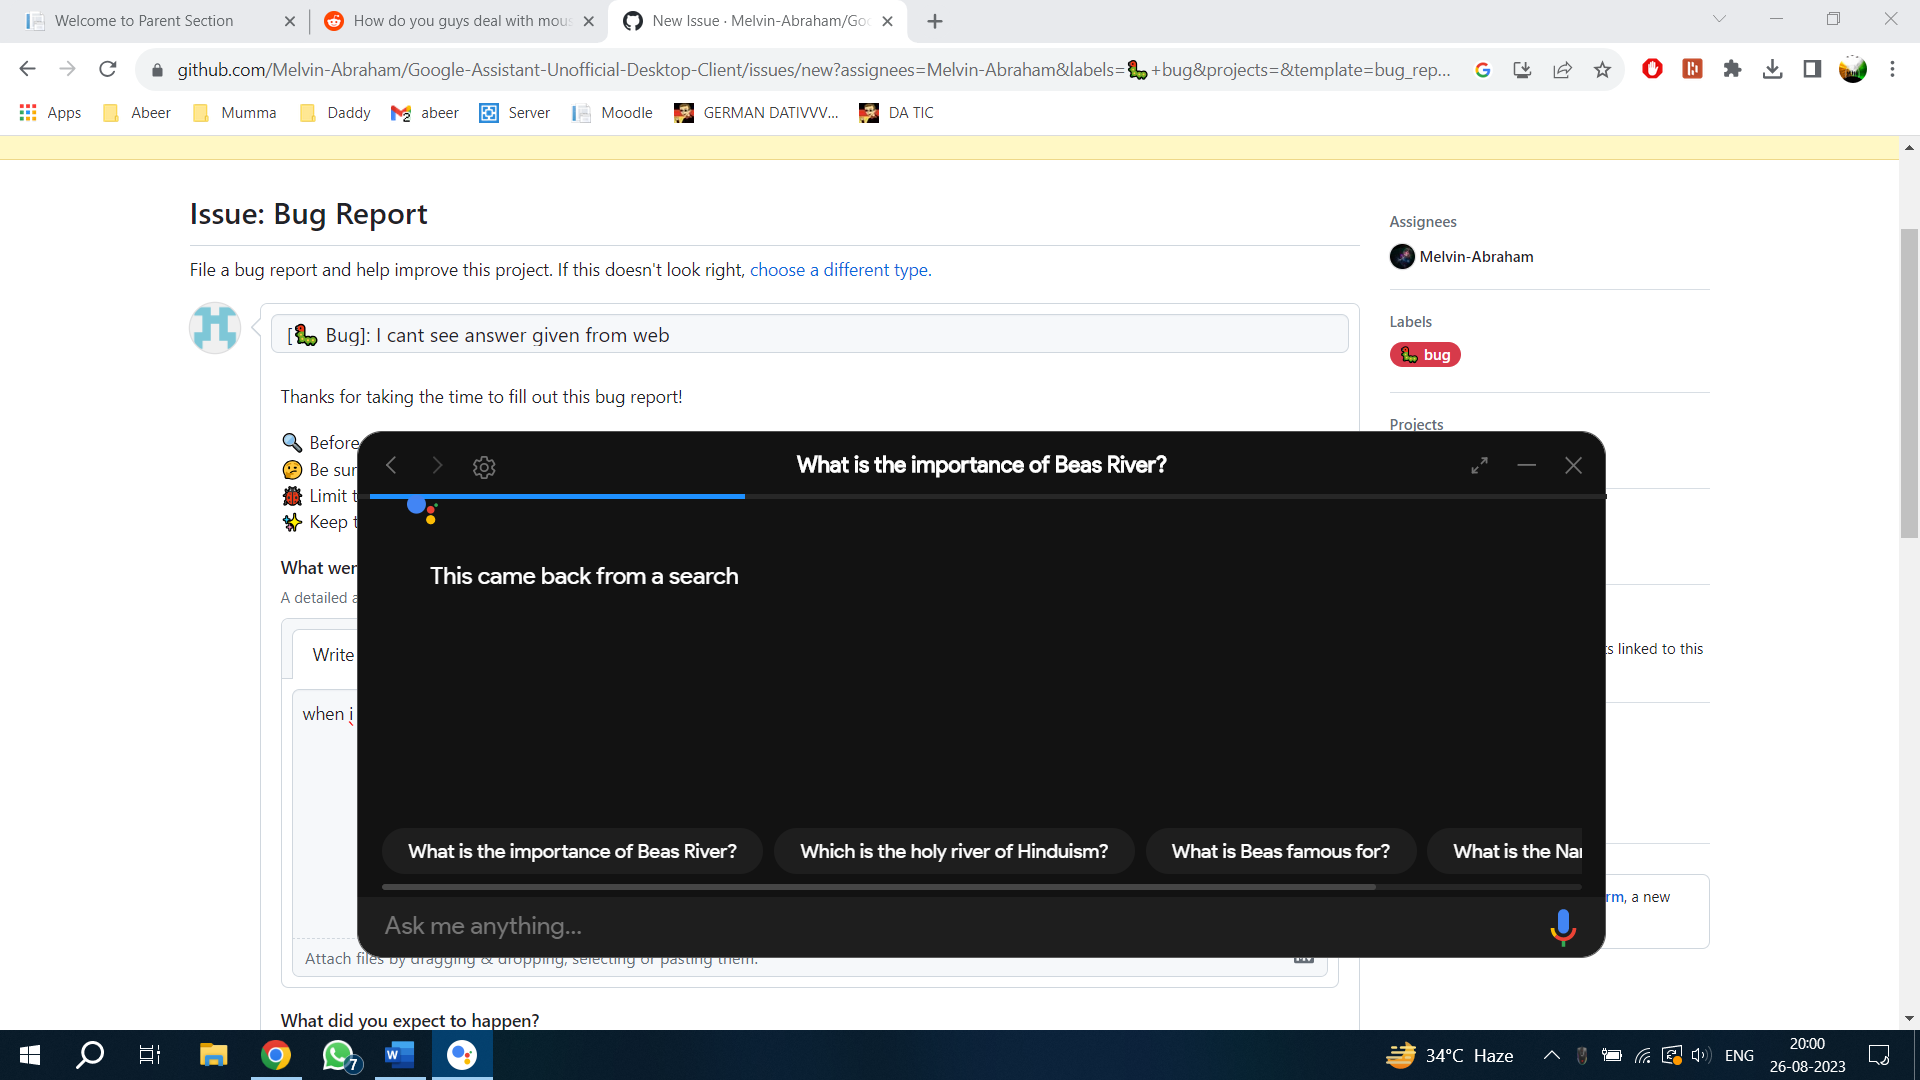Open Google Assistant from the taskbar
This screenshot has width=1920, height=1080.
click(461, 1055)
